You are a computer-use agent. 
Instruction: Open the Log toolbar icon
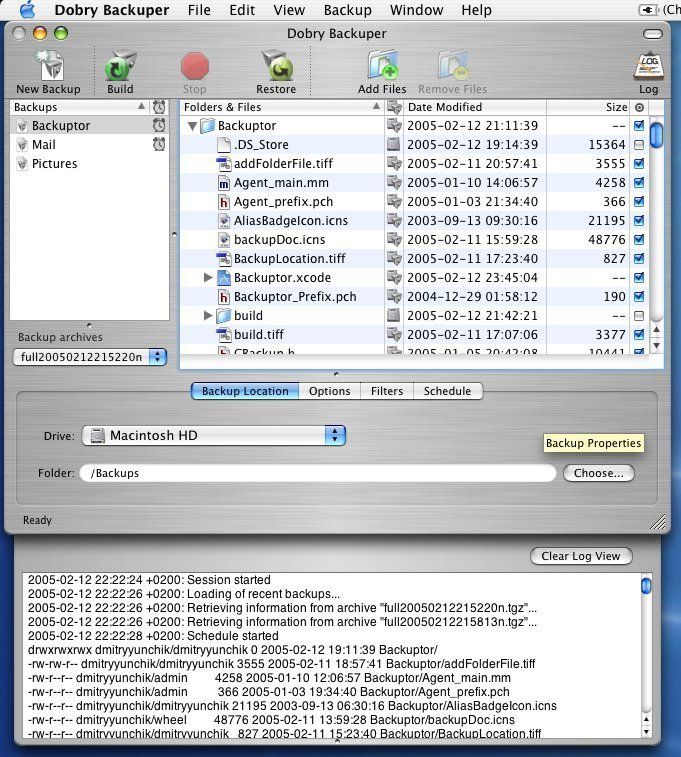(x=648, y=66)
